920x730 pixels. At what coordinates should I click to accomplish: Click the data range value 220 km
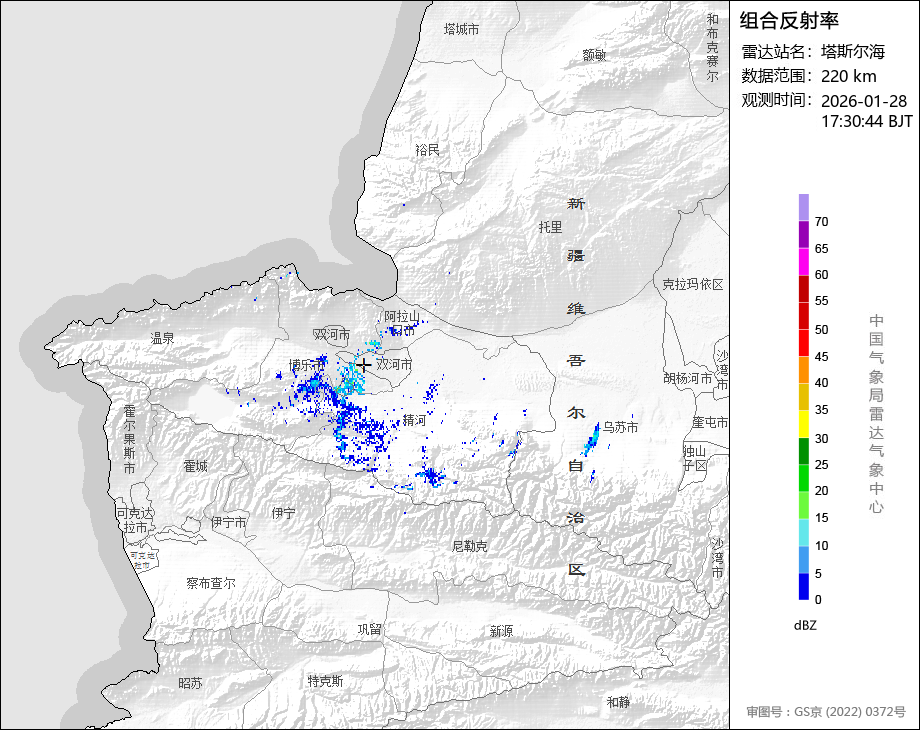point(848,76)
